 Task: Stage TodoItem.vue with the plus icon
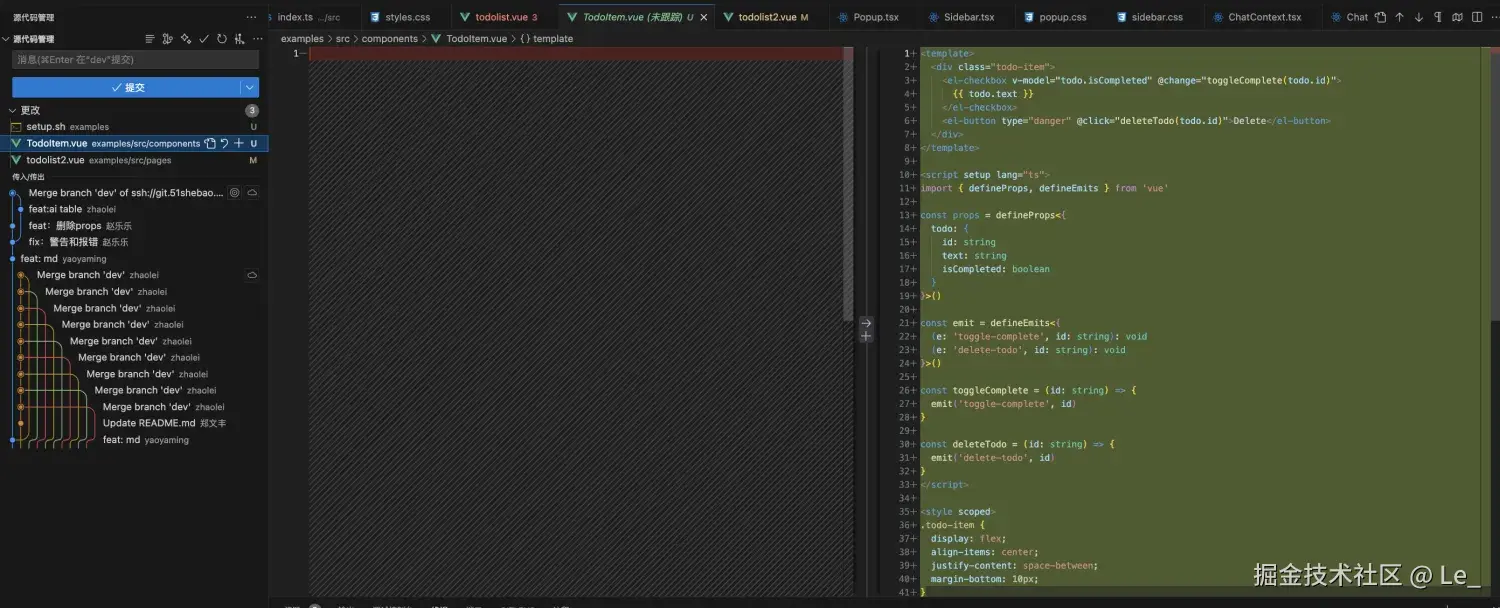point(239,144)
